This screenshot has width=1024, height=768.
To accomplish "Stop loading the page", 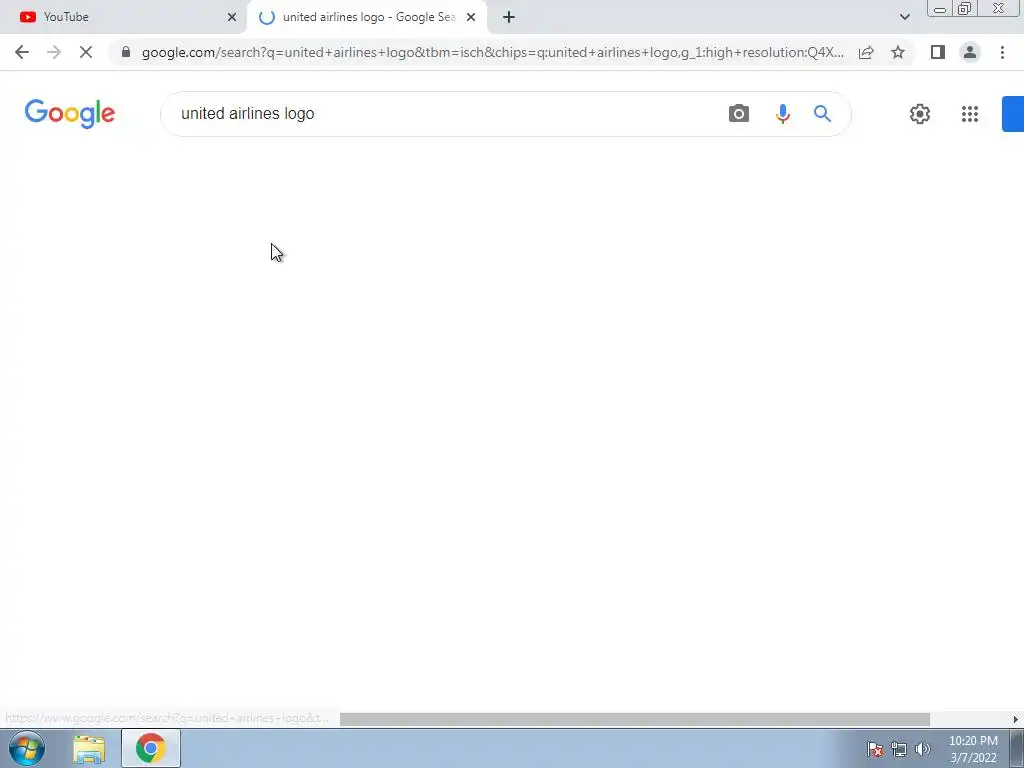I will point(86,52).
